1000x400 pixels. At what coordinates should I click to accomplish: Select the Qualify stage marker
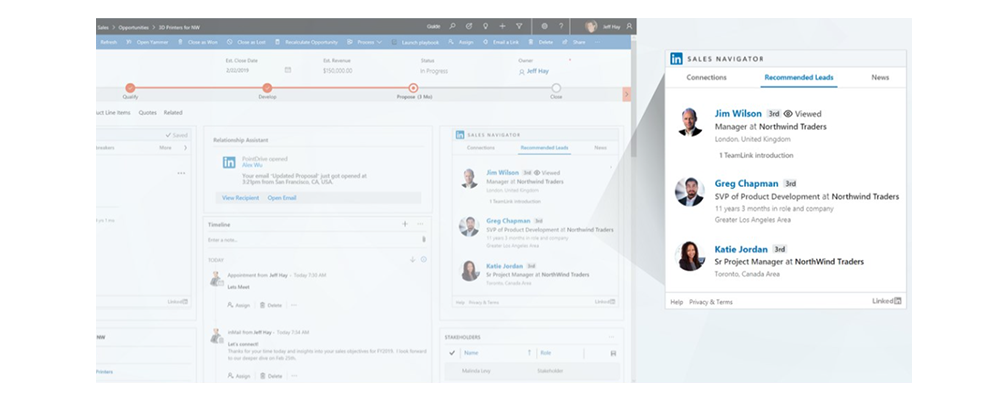(130, 88)
